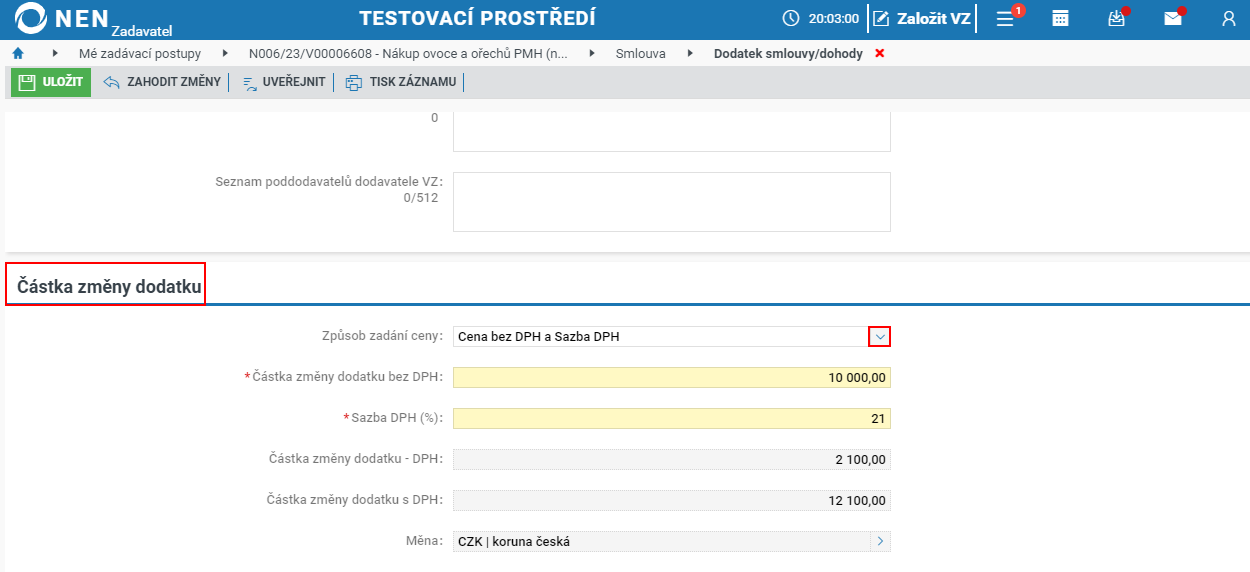Image resolution: width=1250 pixels, height=572 pixels.
Task: Click Částka změny dodatku bez DPH field
Action: tap(671, 377)
